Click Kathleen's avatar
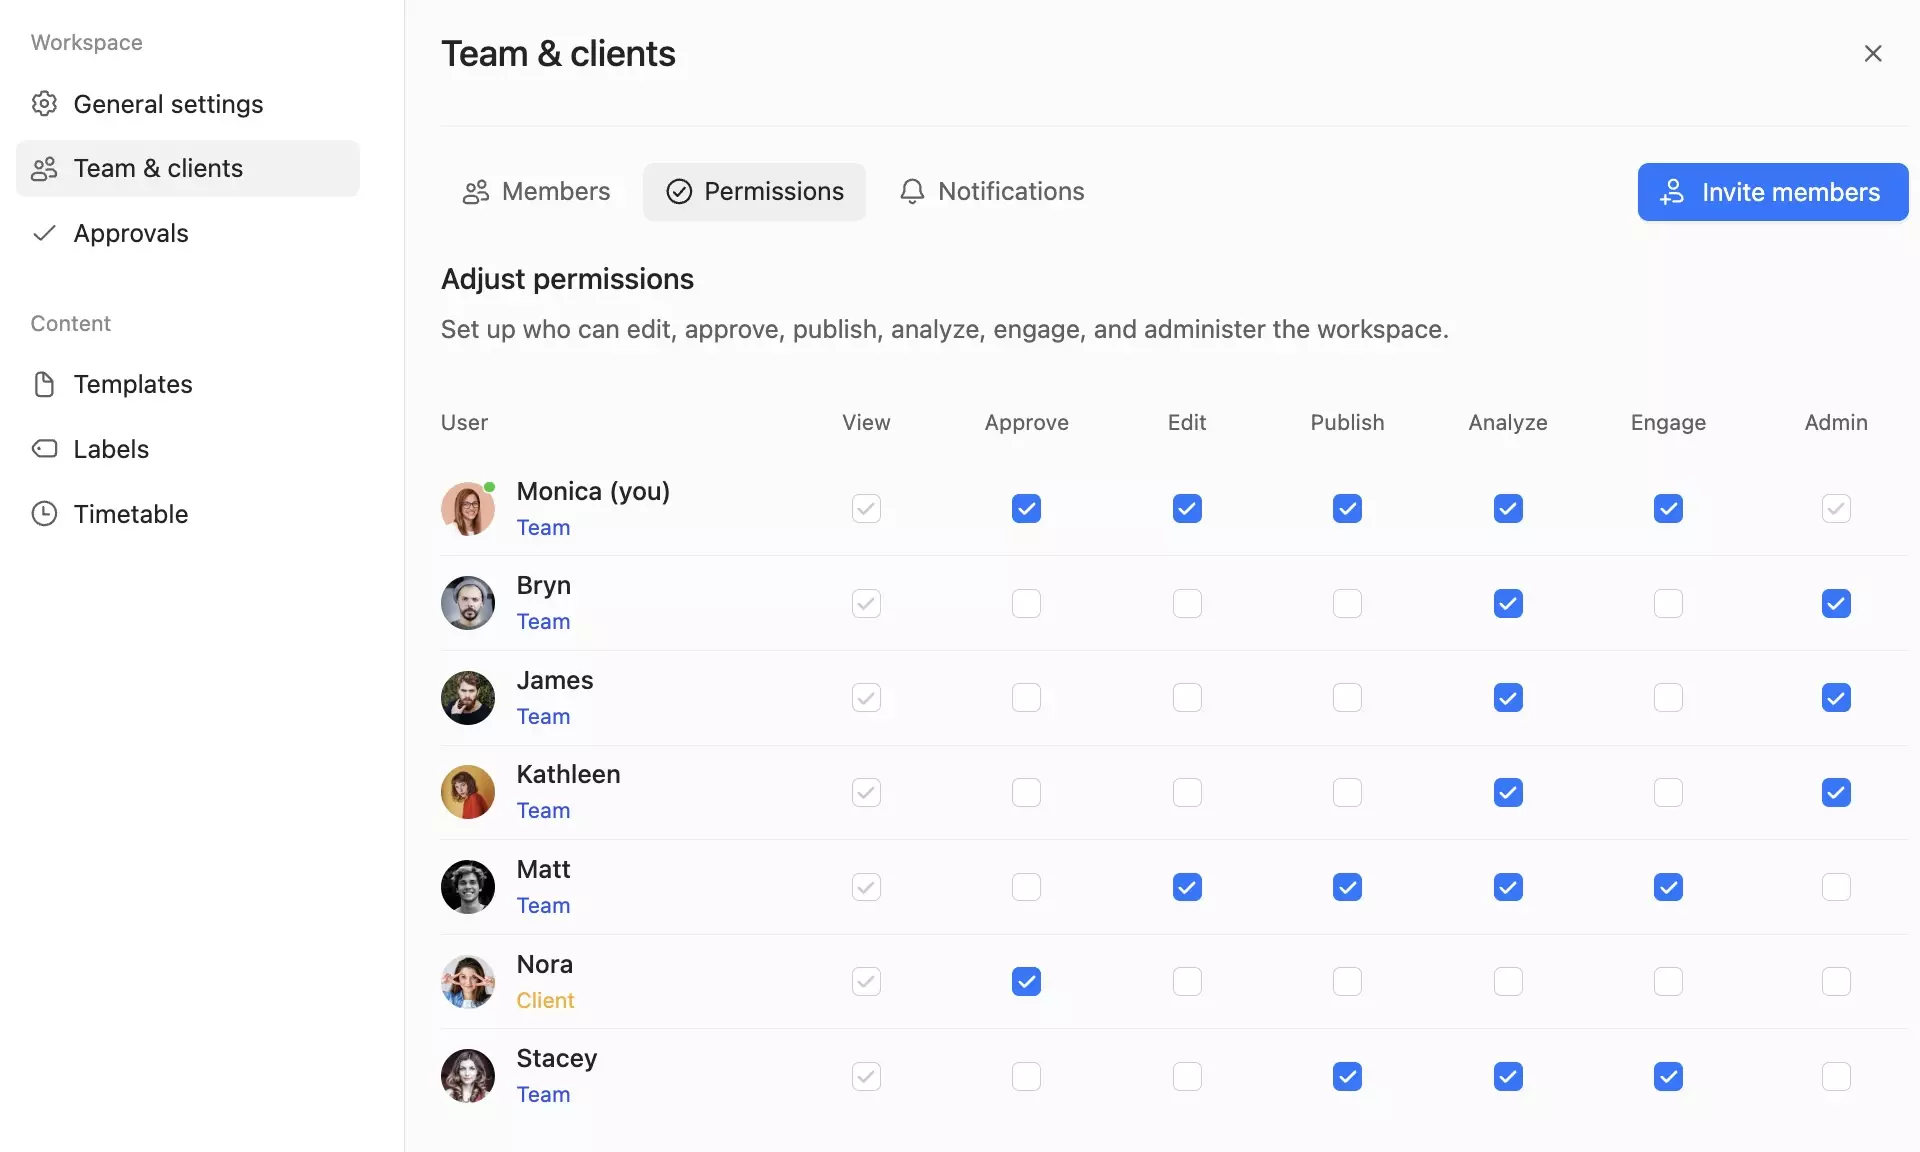The width and height of the screenshot is (1920, 1152). (468, 792)
